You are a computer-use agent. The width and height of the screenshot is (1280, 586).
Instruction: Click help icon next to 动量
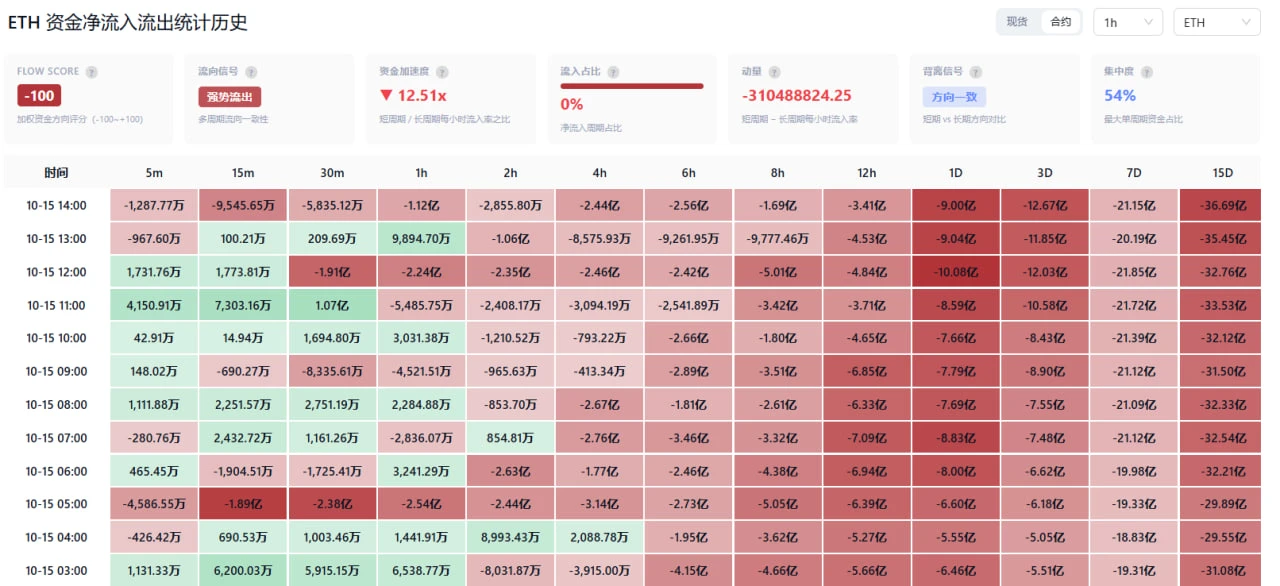click(775, 72)
